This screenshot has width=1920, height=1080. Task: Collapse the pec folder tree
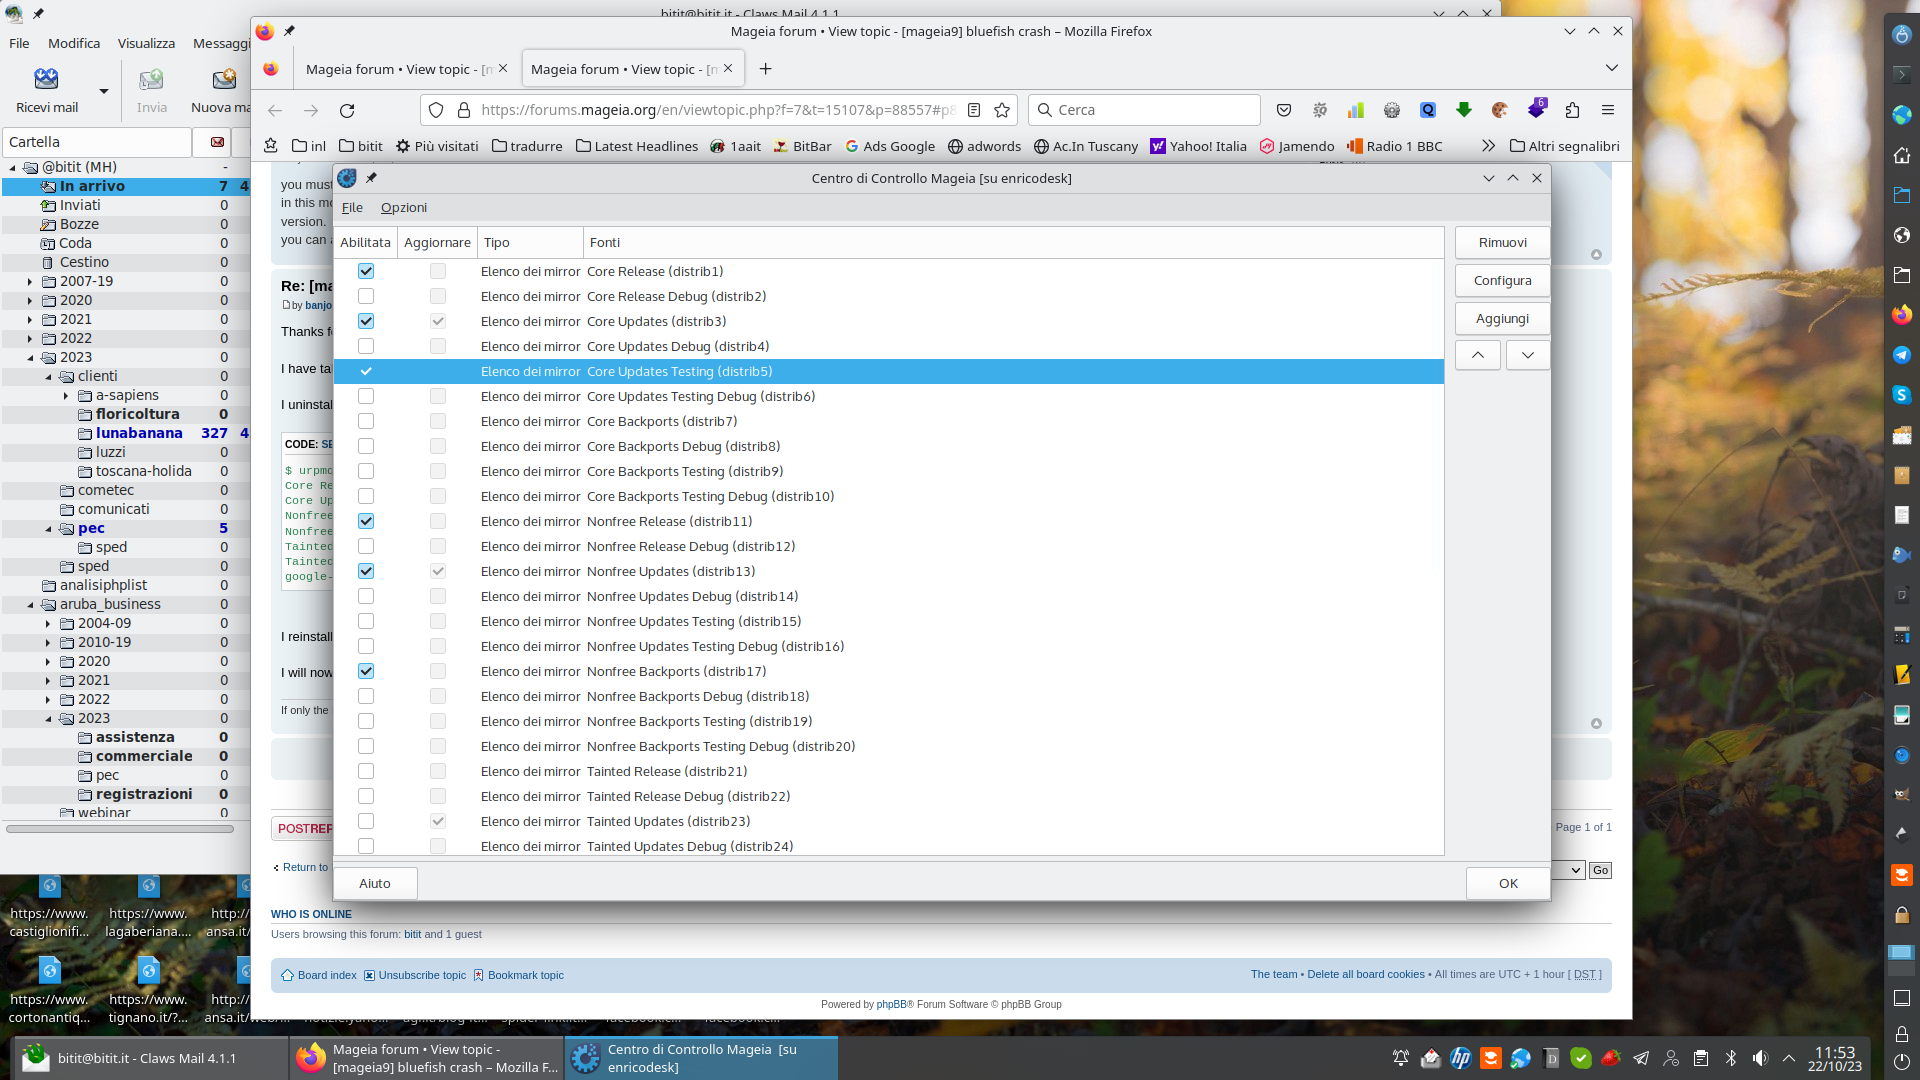point(48,529)
